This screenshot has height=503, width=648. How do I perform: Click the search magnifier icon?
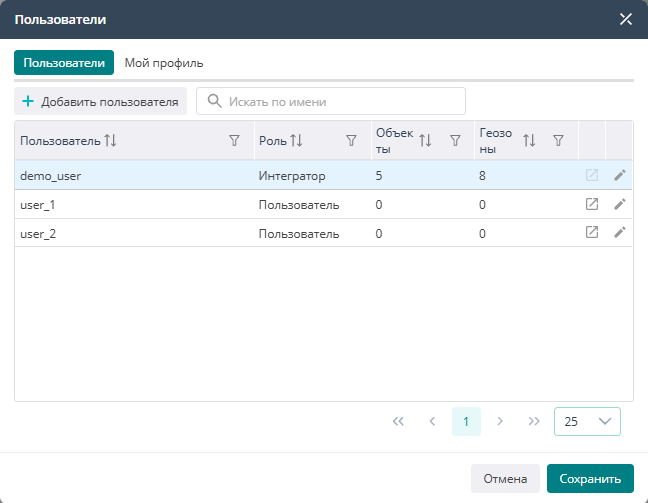(x=214, y=101)
